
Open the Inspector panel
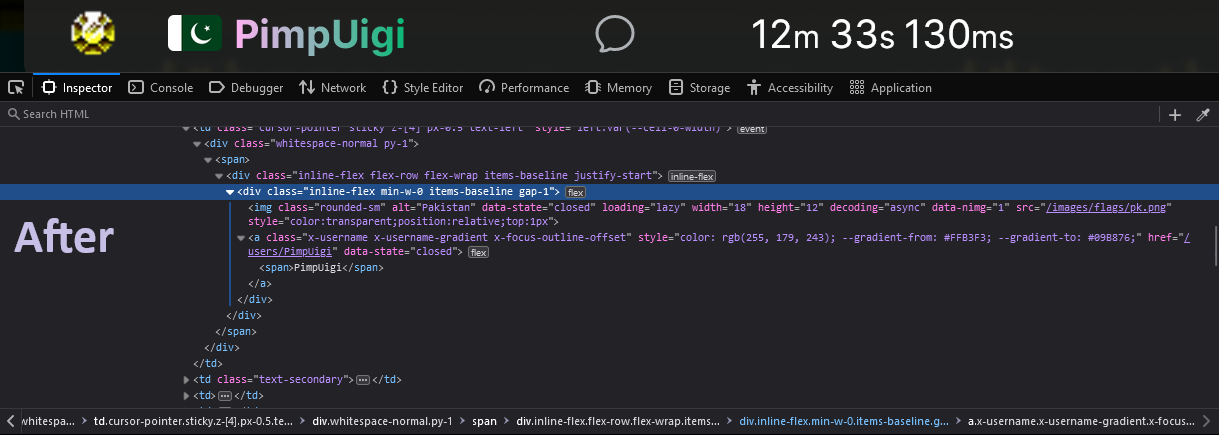[77, 88]
